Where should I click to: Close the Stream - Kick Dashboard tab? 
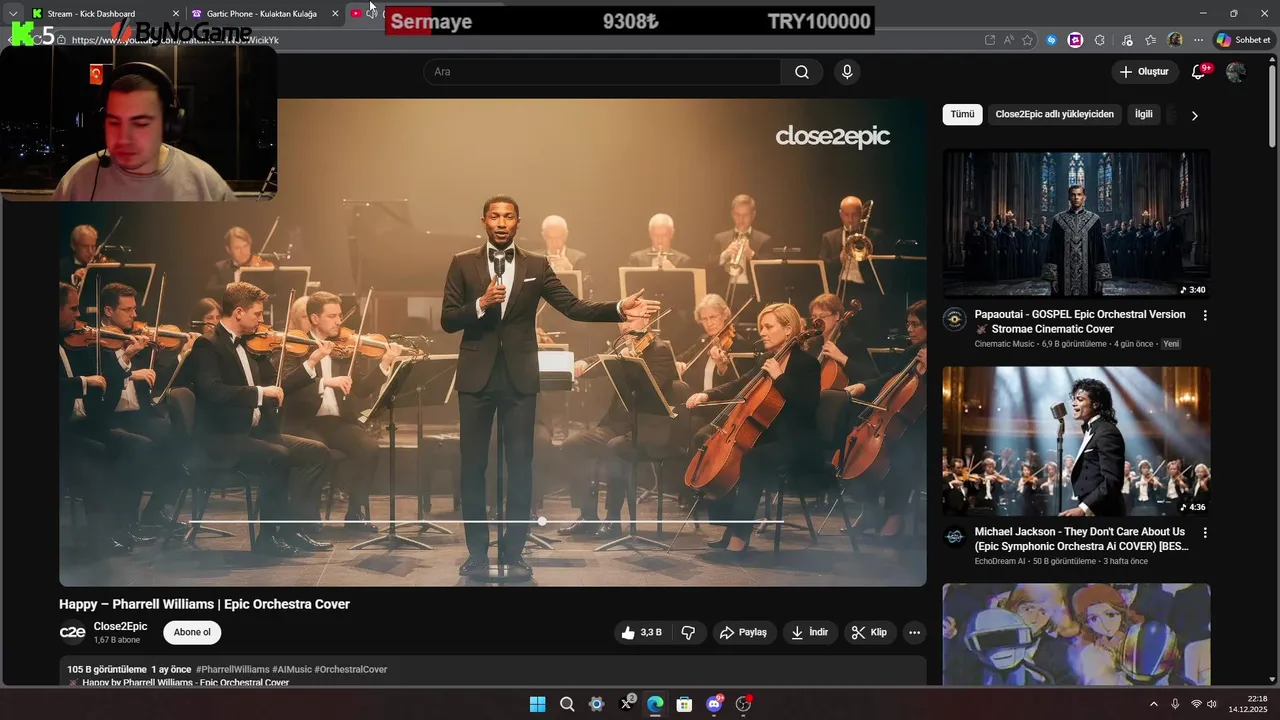[176, 14]
